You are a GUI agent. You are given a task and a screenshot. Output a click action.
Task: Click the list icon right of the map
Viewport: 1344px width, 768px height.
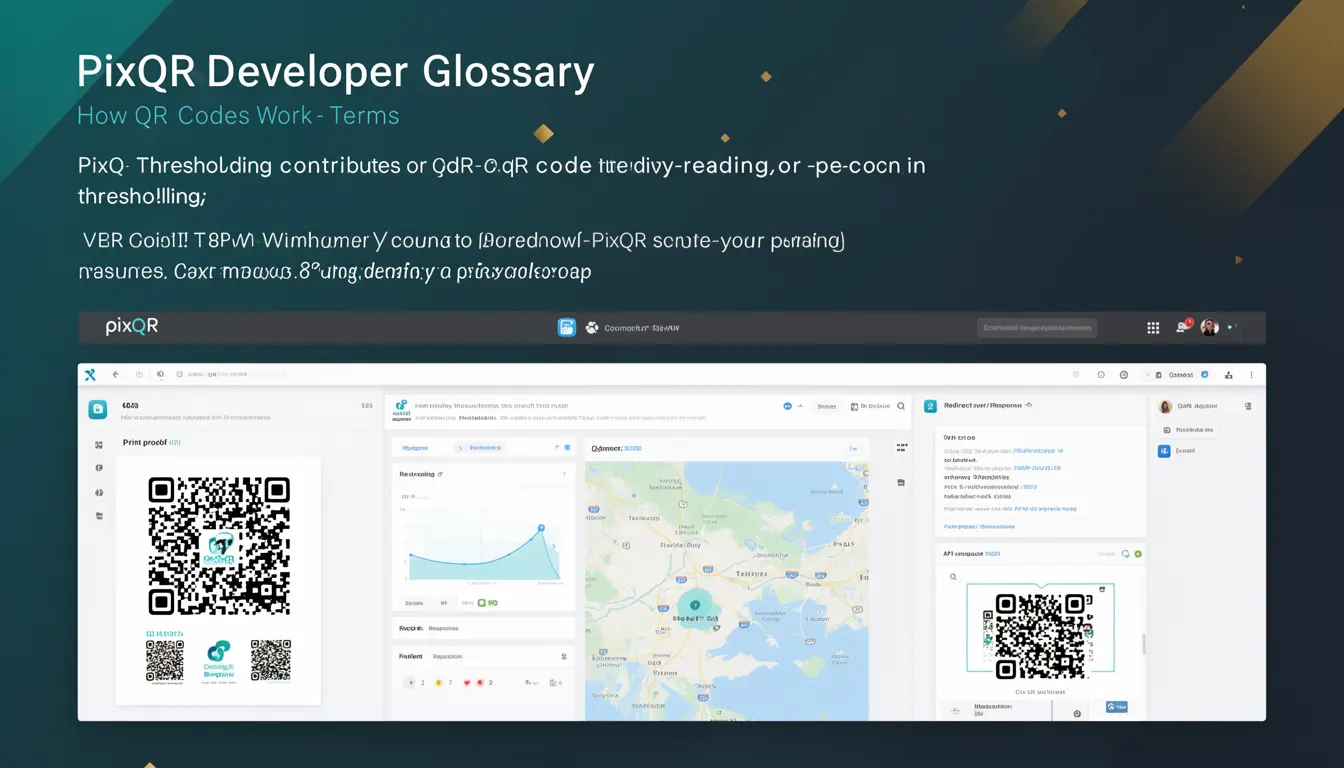(902, 448)
